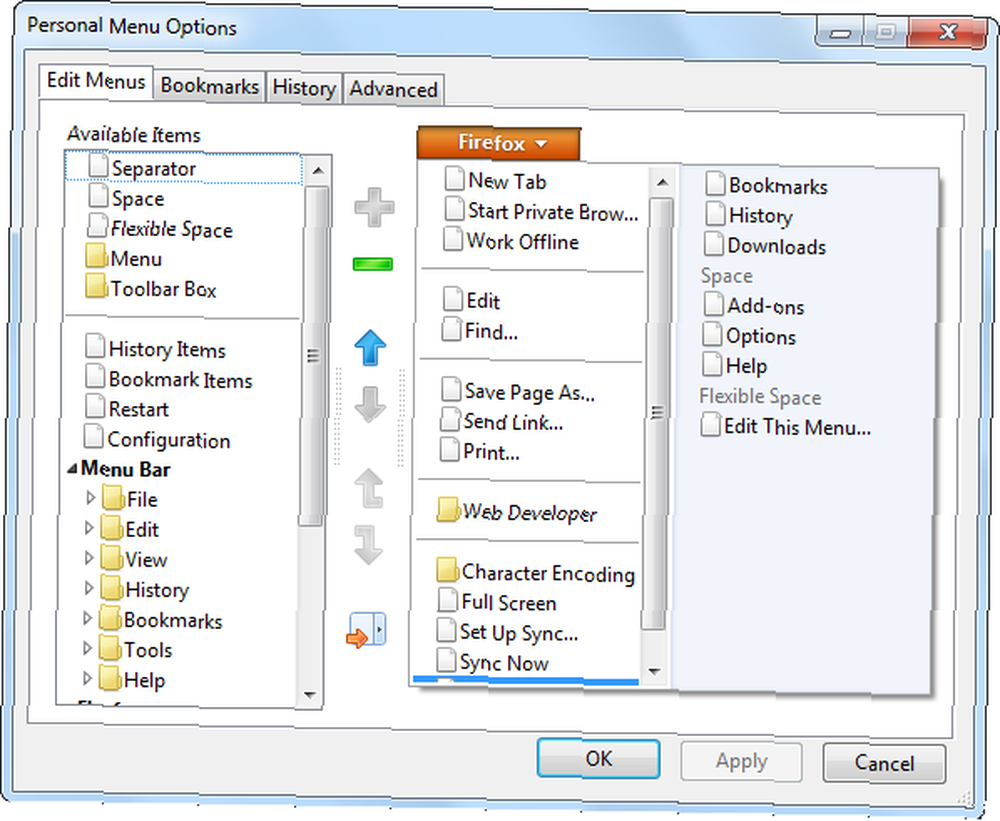The image size is (1000, 821).
Task: Select Start Private Browsing menu entry
Action: (x=541, y=211)
